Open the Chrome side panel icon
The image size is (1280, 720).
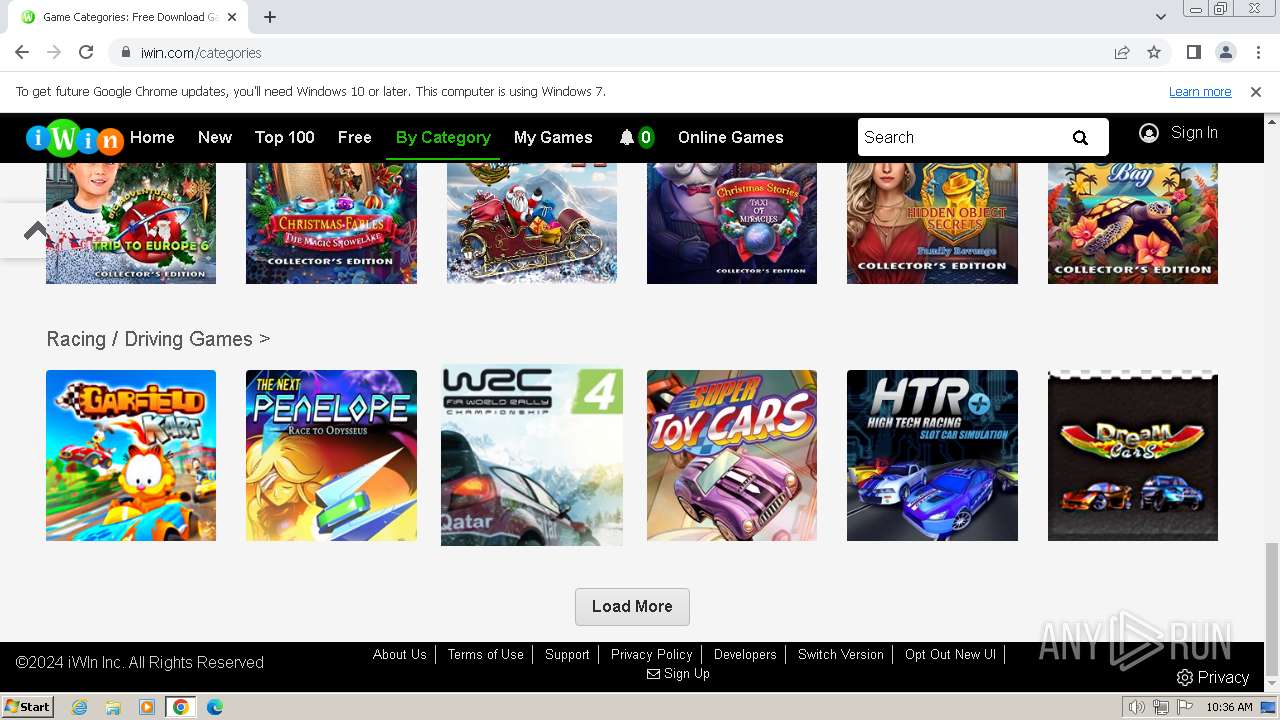point(1193,52)
